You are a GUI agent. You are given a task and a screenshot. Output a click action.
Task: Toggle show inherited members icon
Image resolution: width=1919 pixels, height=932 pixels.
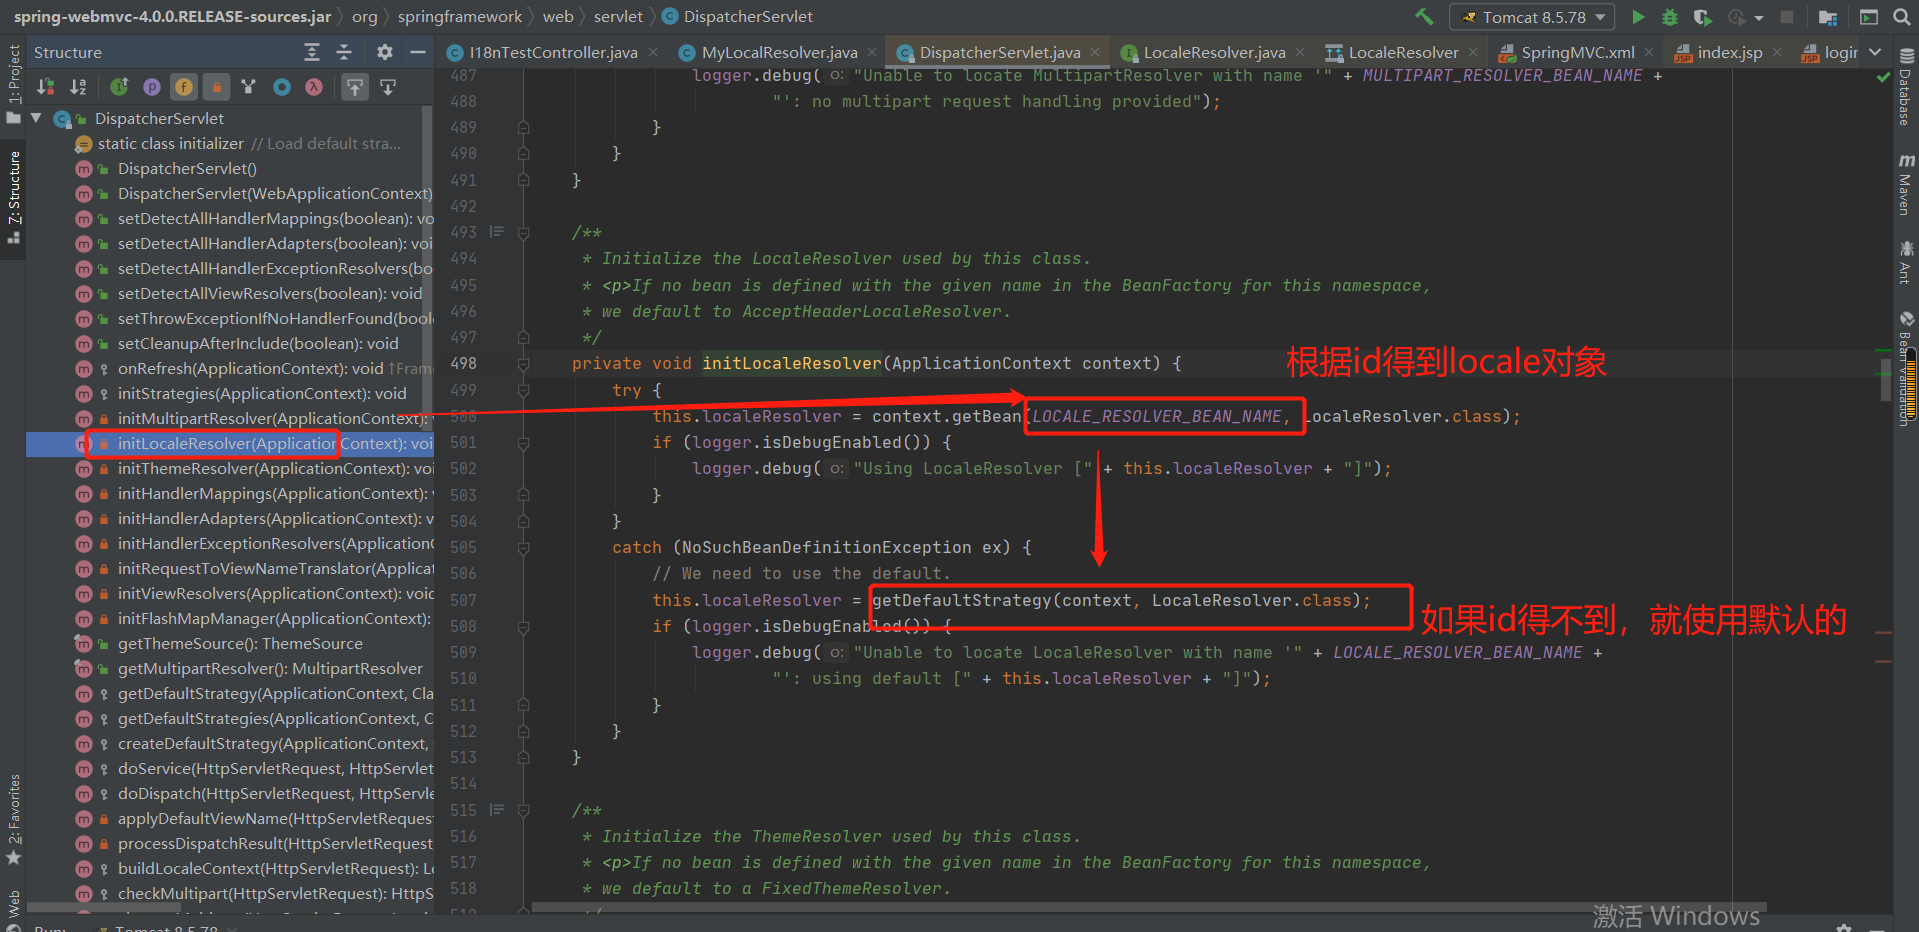pos(119,87)
